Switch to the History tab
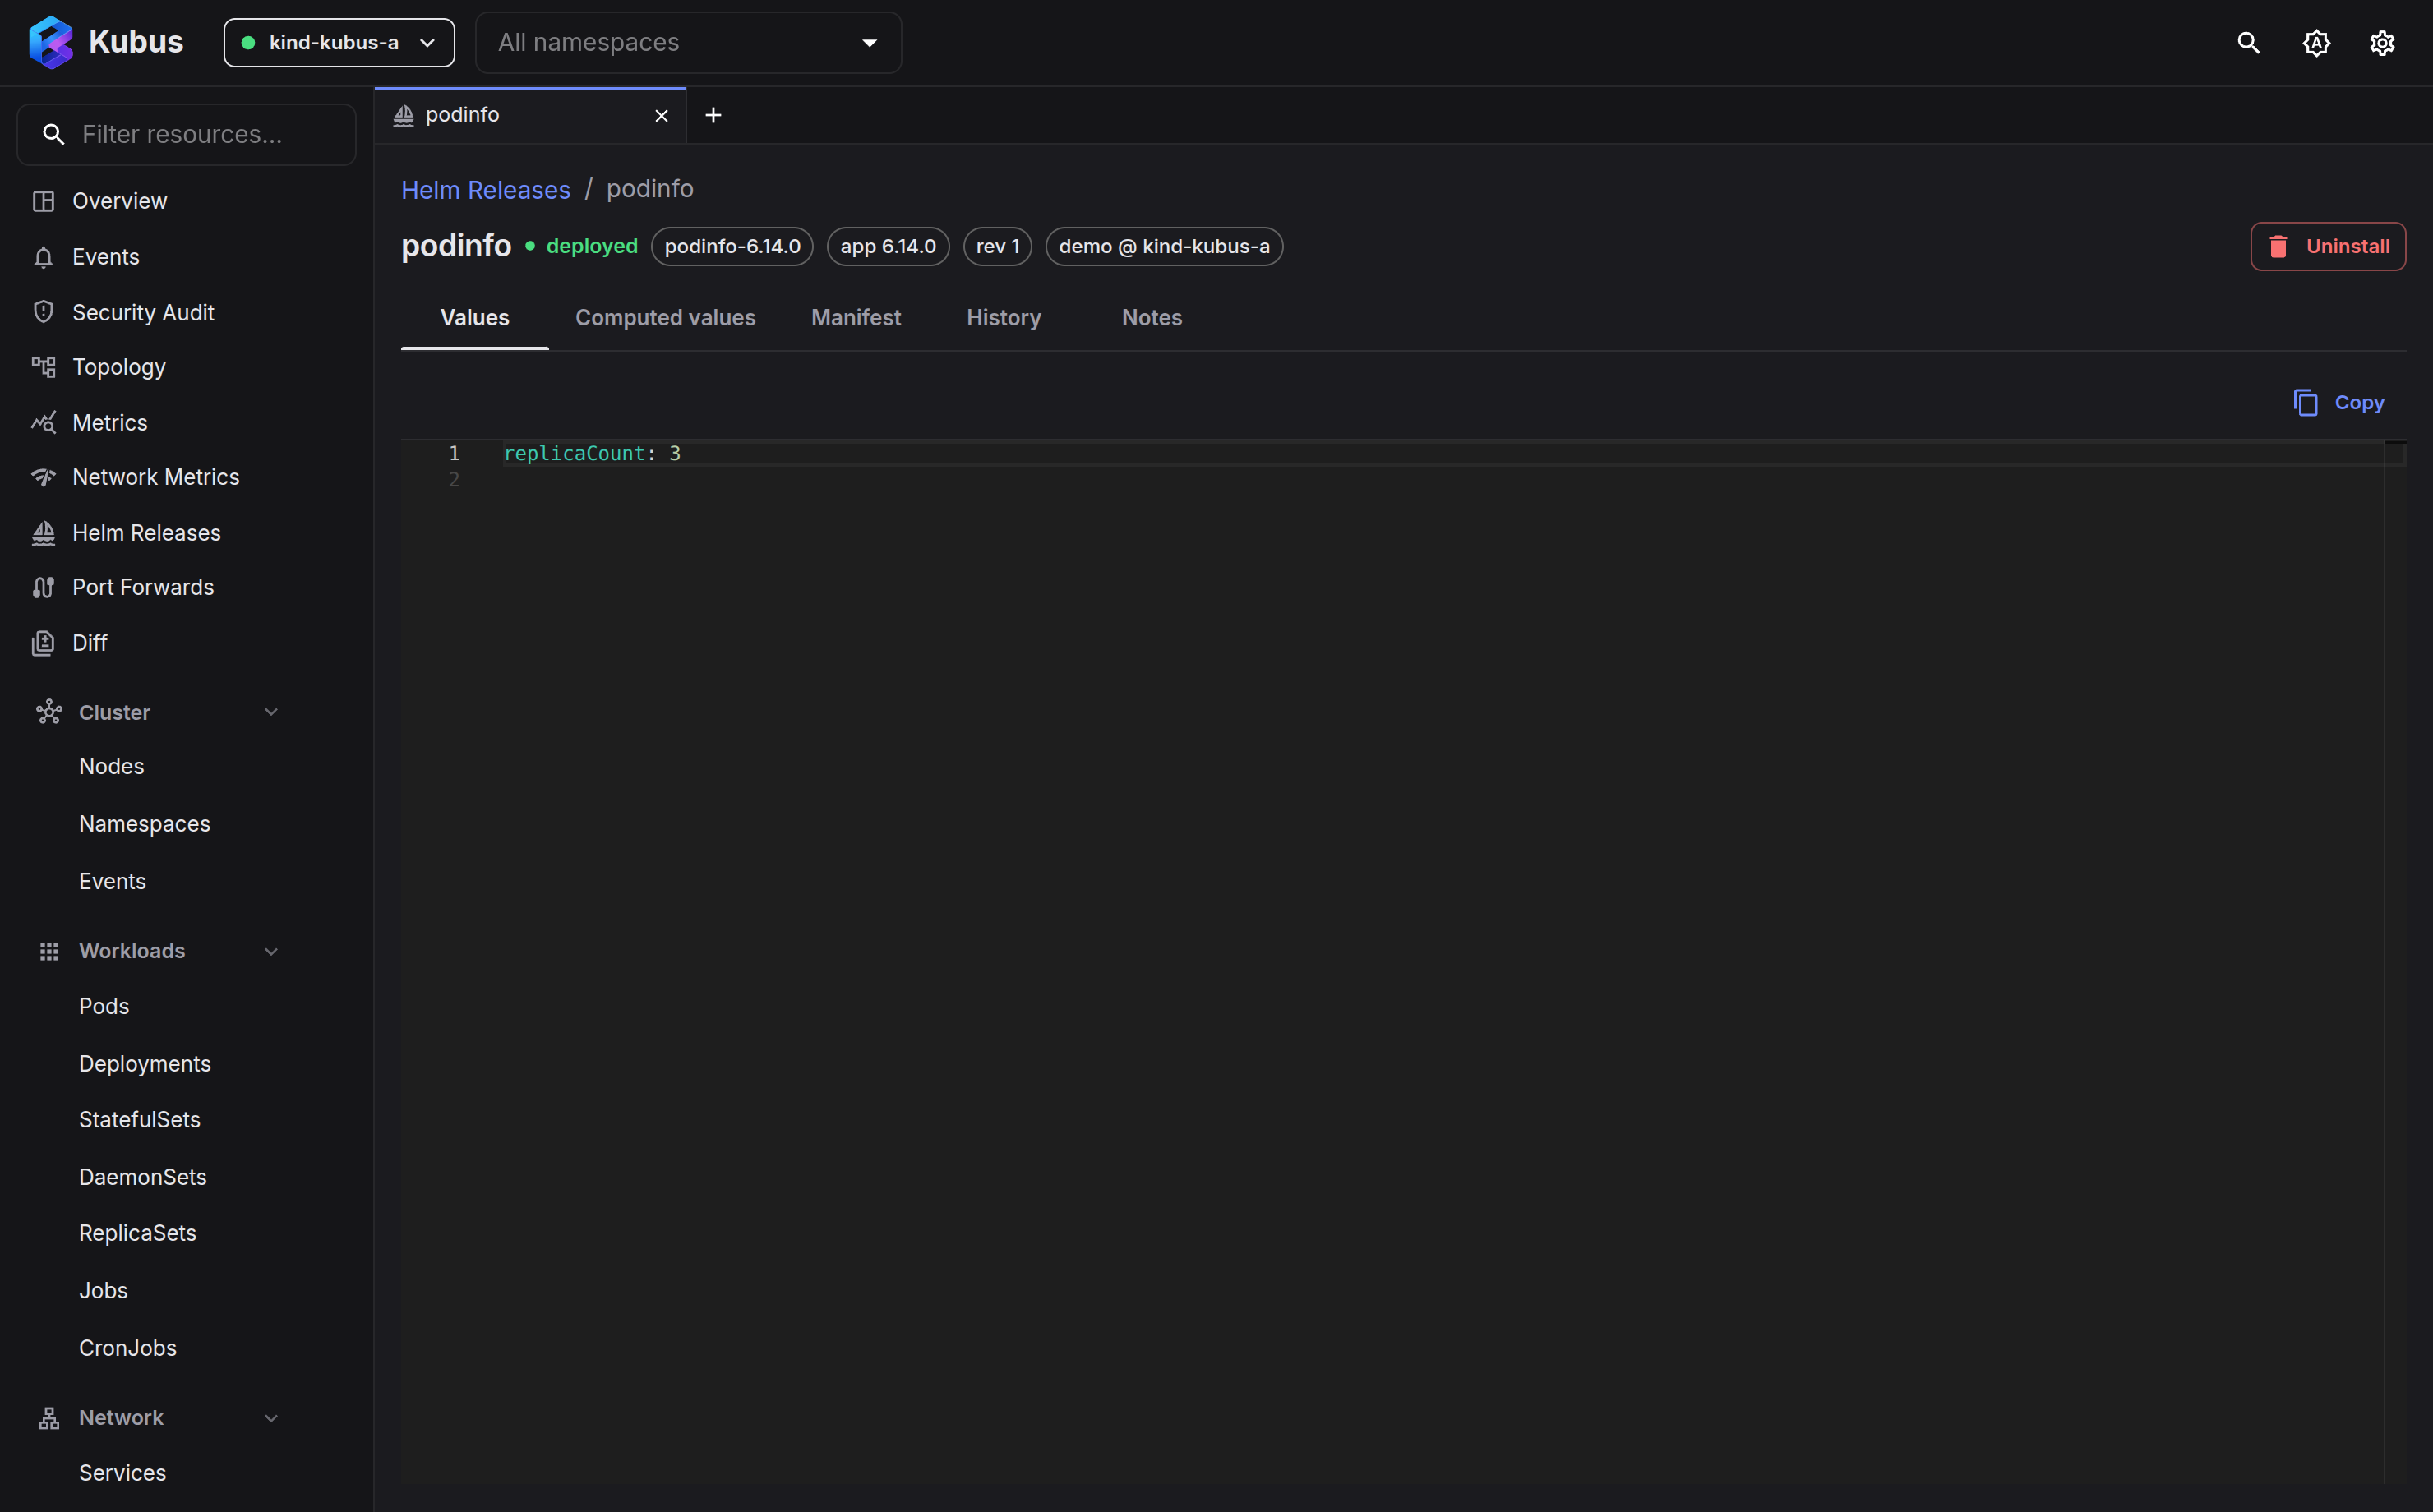Viewport: 2433px width, 1512px height. pyautogui.click(x=1004, y=318)
